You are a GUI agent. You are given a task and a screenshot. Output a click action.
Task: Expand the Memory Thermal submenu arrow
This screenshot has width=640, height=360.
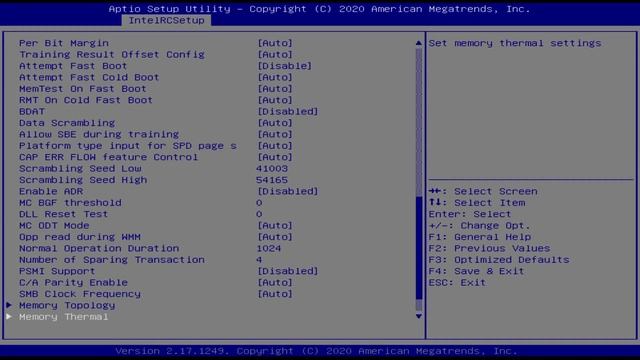click(x=9, y=317)
